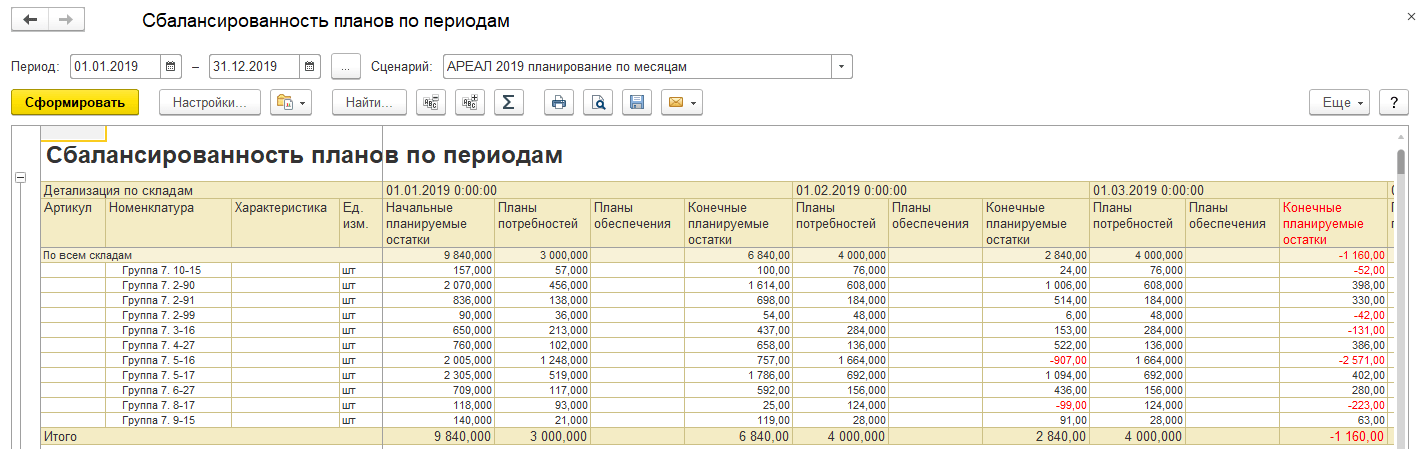Open the help question mark button
The height and width of the screenshot is (449, 1420).
(1394, 102)
